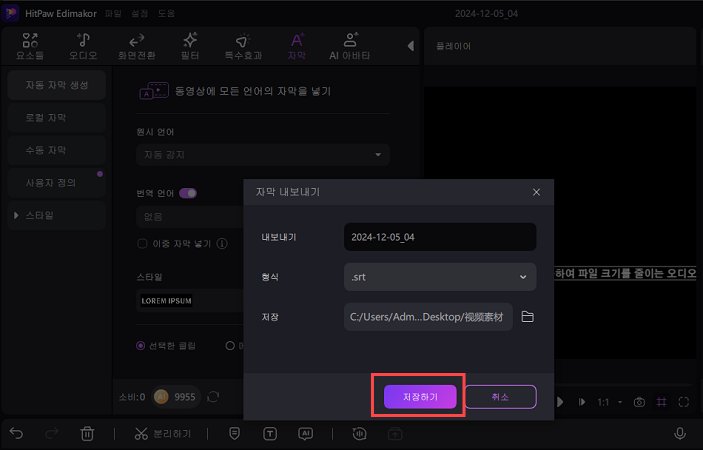Check the 이중 자막 넣기 checkbox
This screenshot has width=703, height=450.
pyautogui.click(x=142, y=243)
